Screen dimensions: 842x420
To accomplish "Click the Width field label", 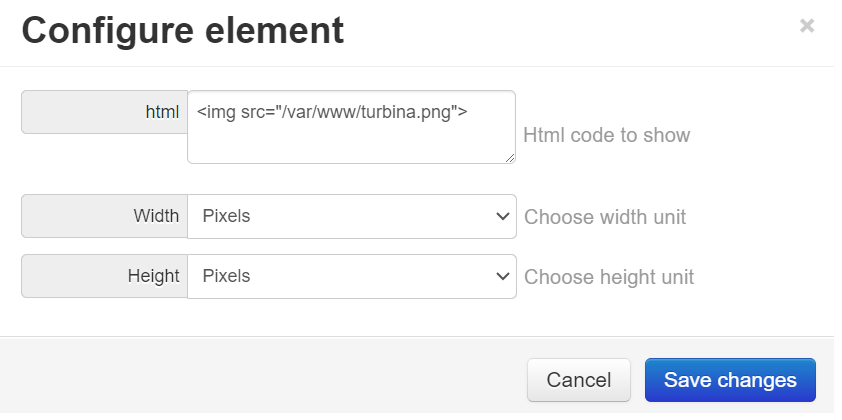I will (156, 216).
